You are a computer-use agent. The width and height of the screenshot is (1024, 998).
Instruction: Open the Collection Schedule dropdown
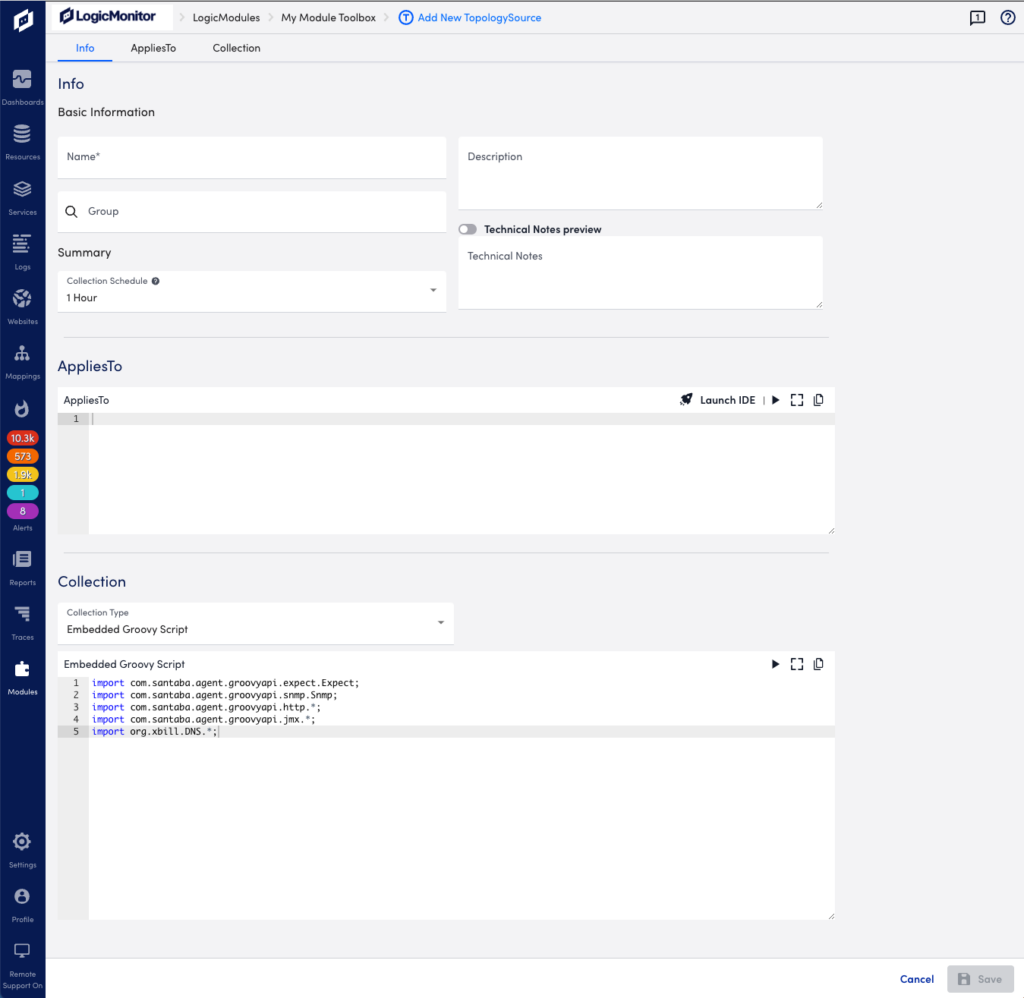click(x=251, y=291)
